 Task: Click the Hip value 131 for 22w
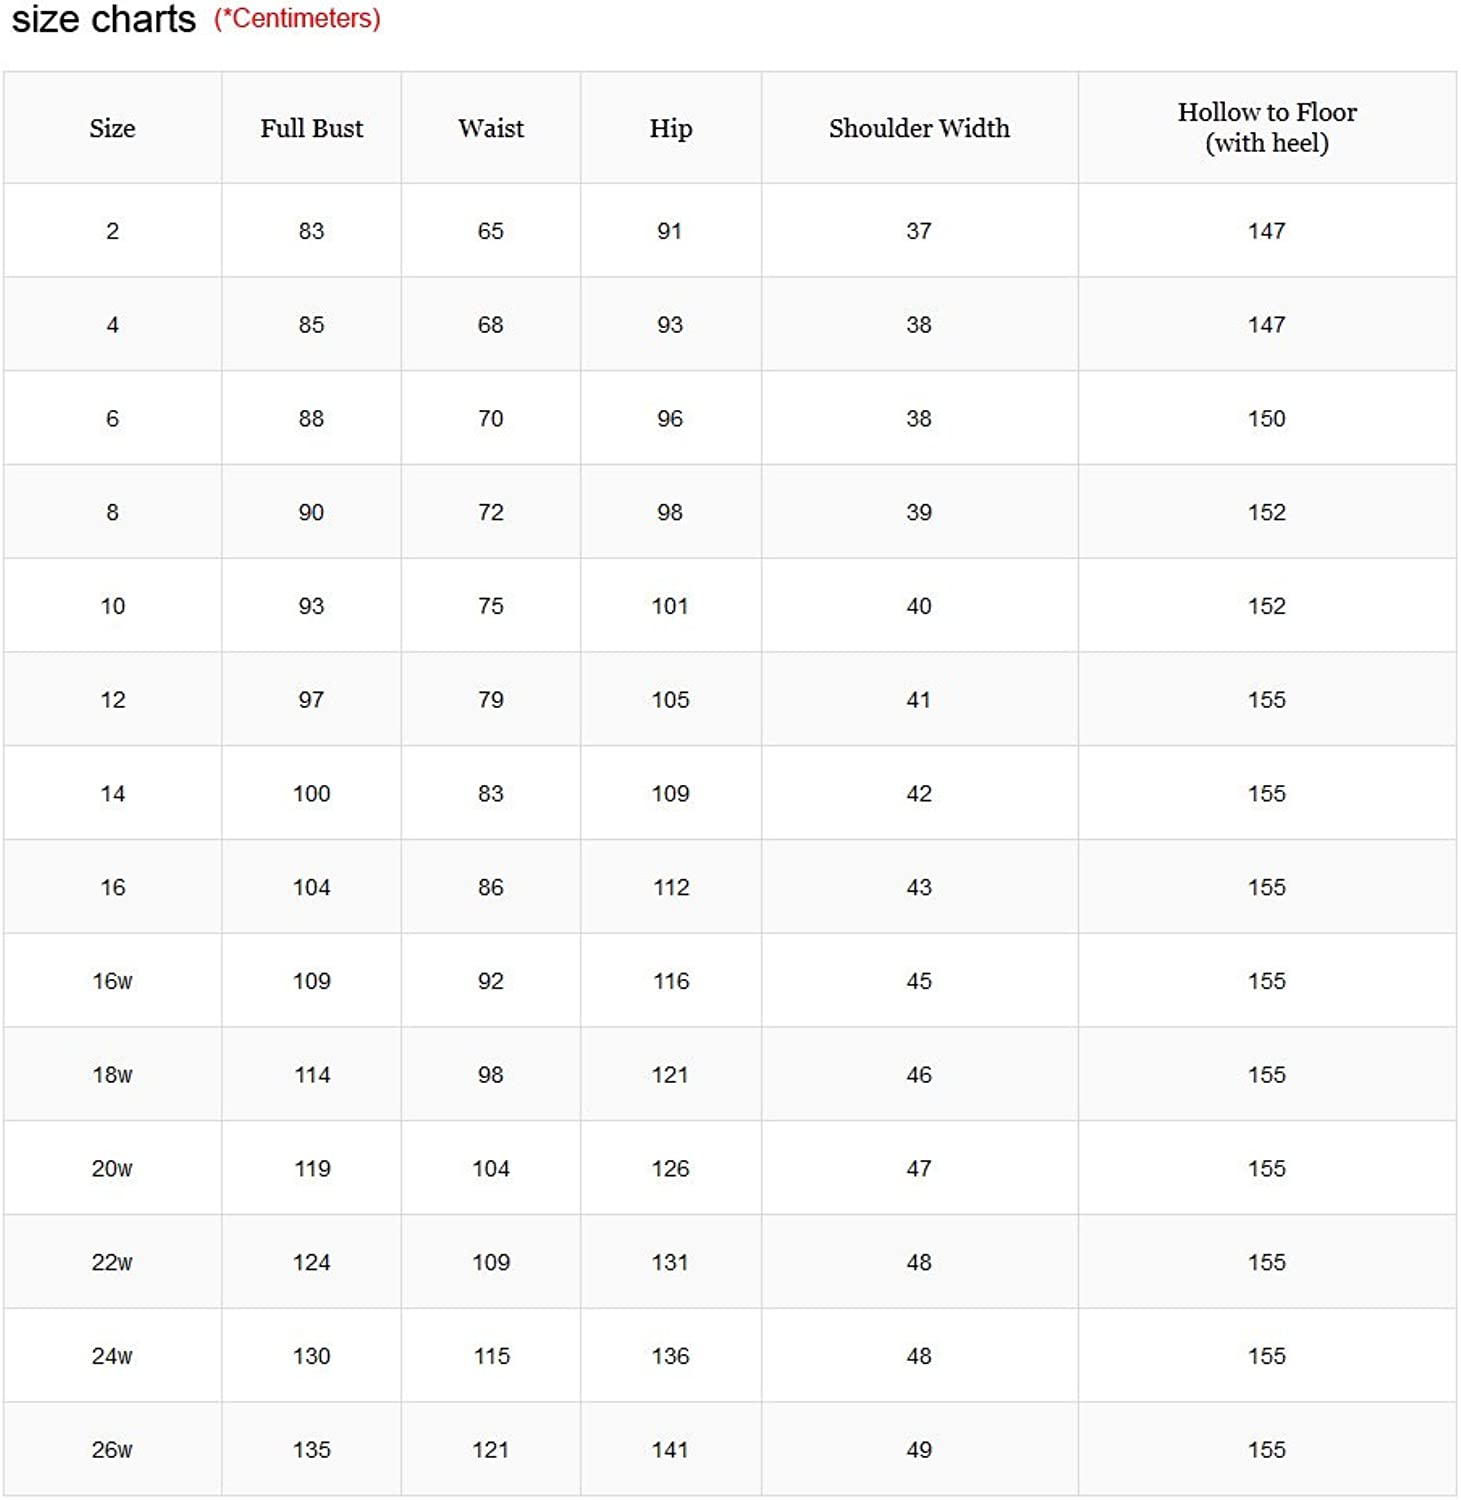[670, 1263]
